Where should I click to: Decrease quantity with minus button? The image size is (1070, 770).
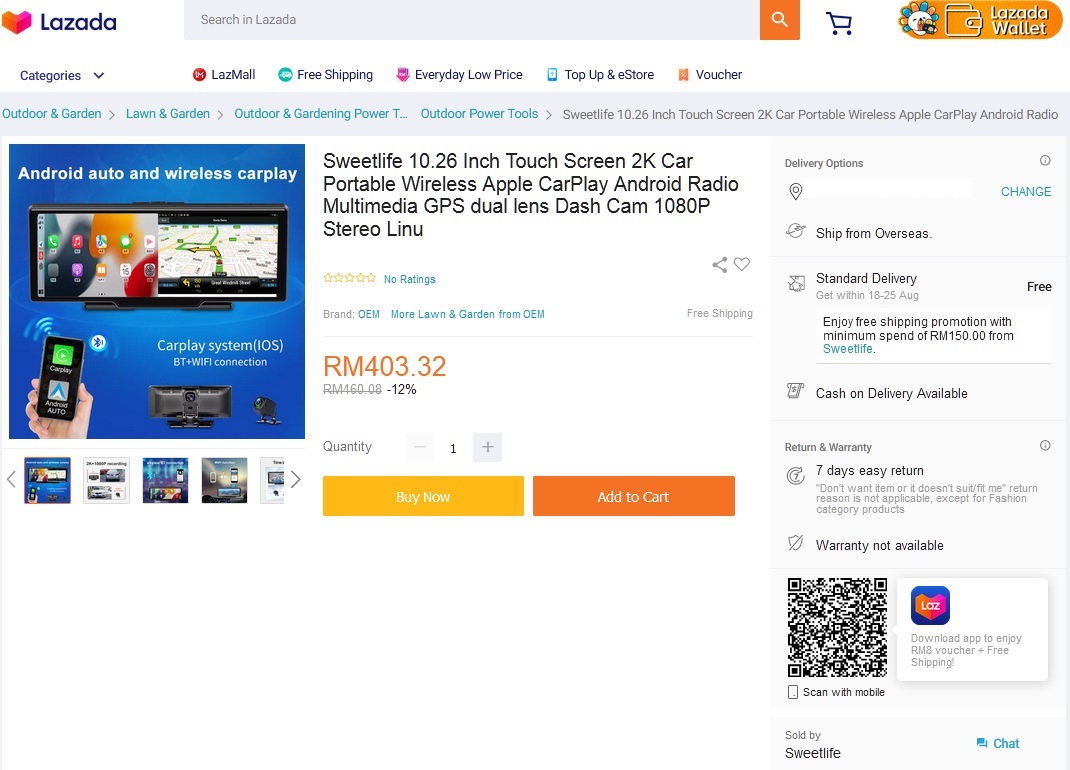(x=420, y=447)
